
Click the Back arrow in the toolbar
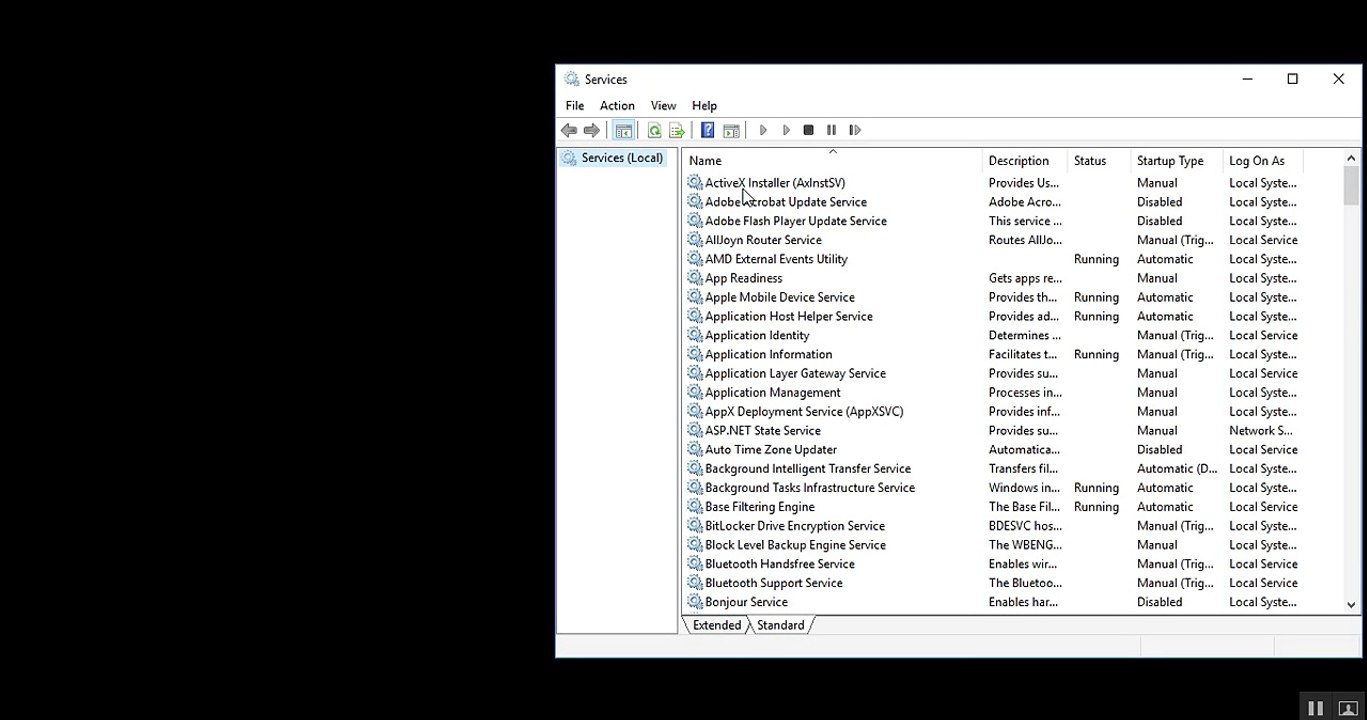[569, 130]
